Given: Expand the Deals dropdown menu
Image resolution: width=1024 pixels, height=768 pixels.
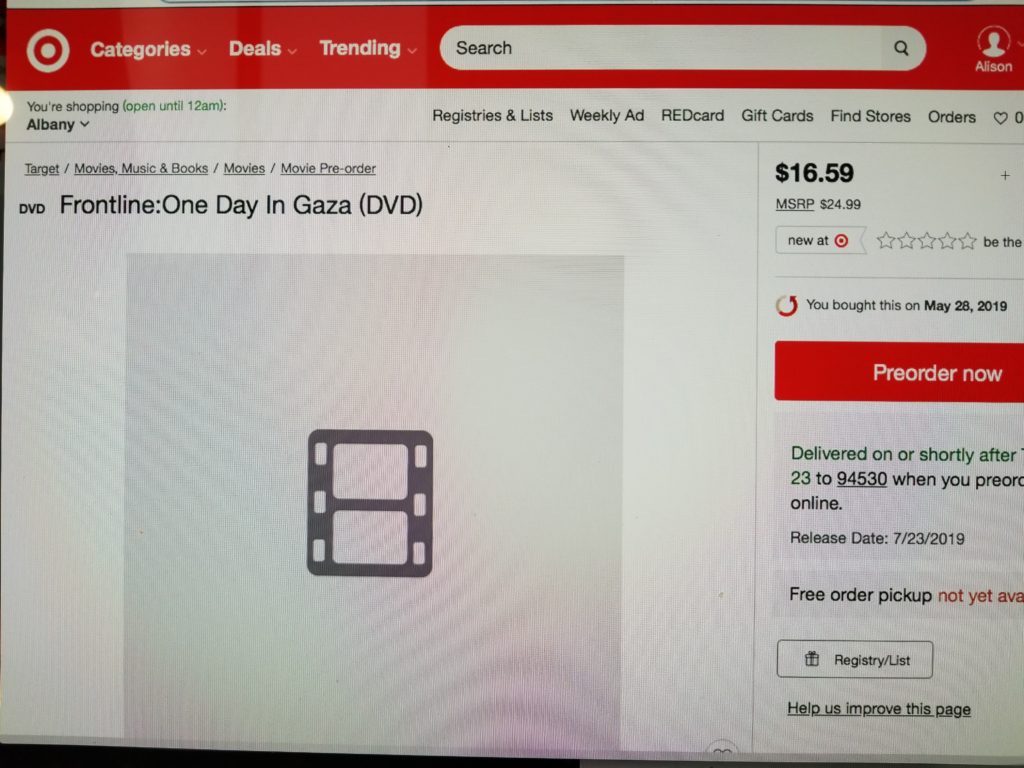Looking at the screenshot, I should coord(263,48).
